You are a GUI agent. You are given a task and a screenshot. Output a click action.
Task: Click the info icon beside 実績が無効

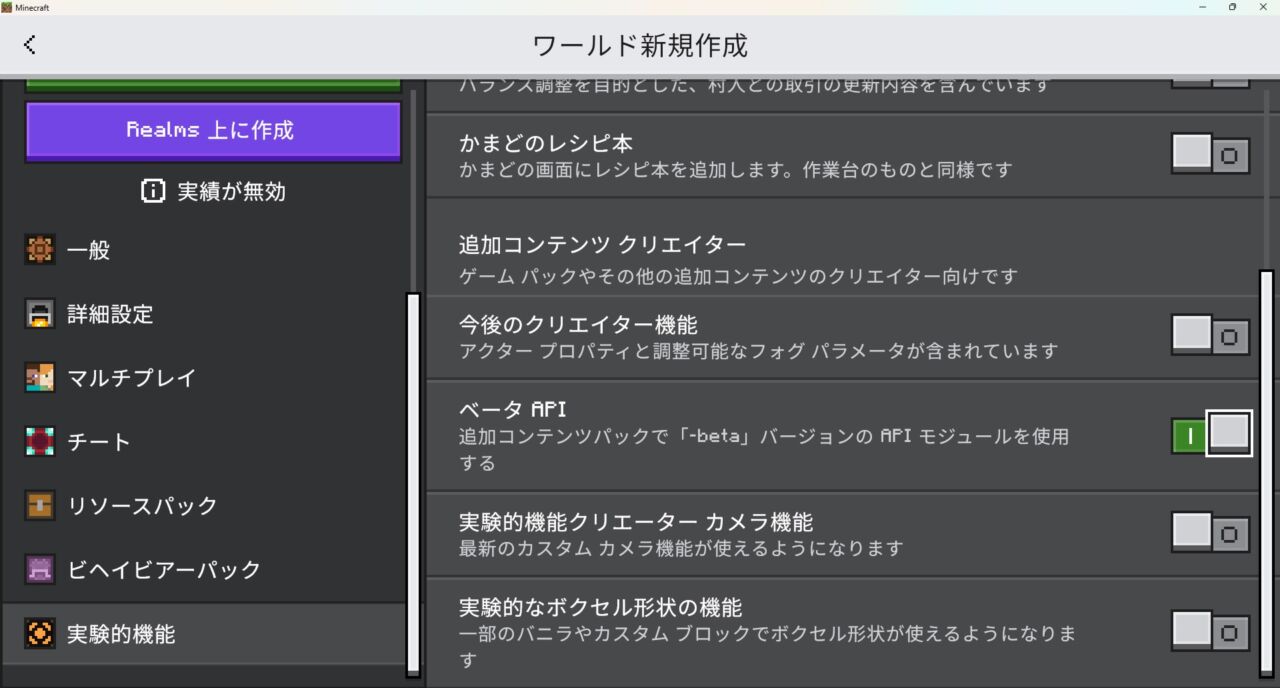pos(152,191)
